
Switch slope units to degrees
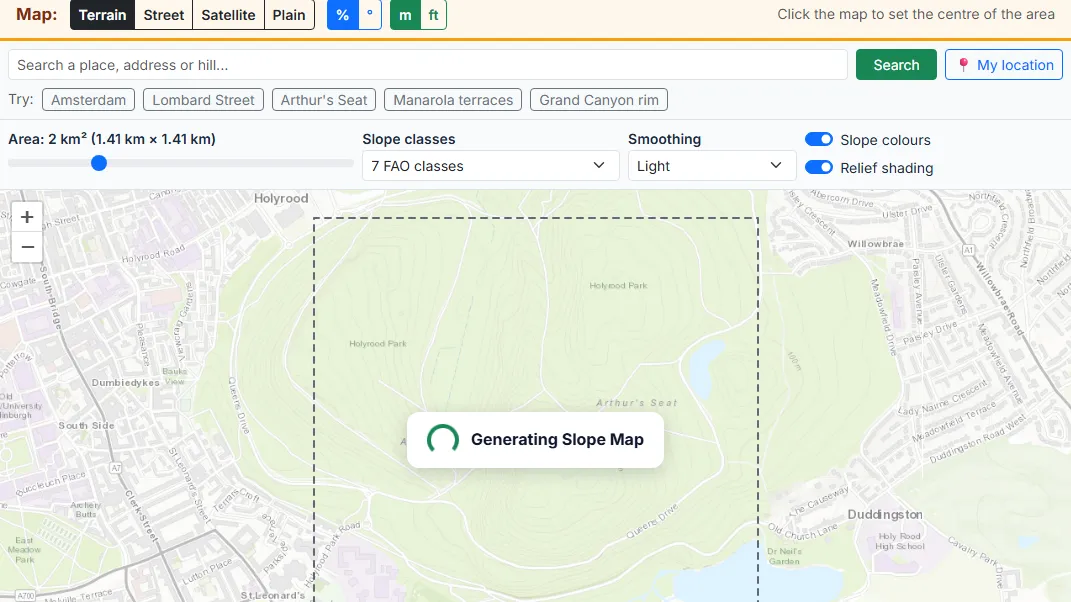370,15
